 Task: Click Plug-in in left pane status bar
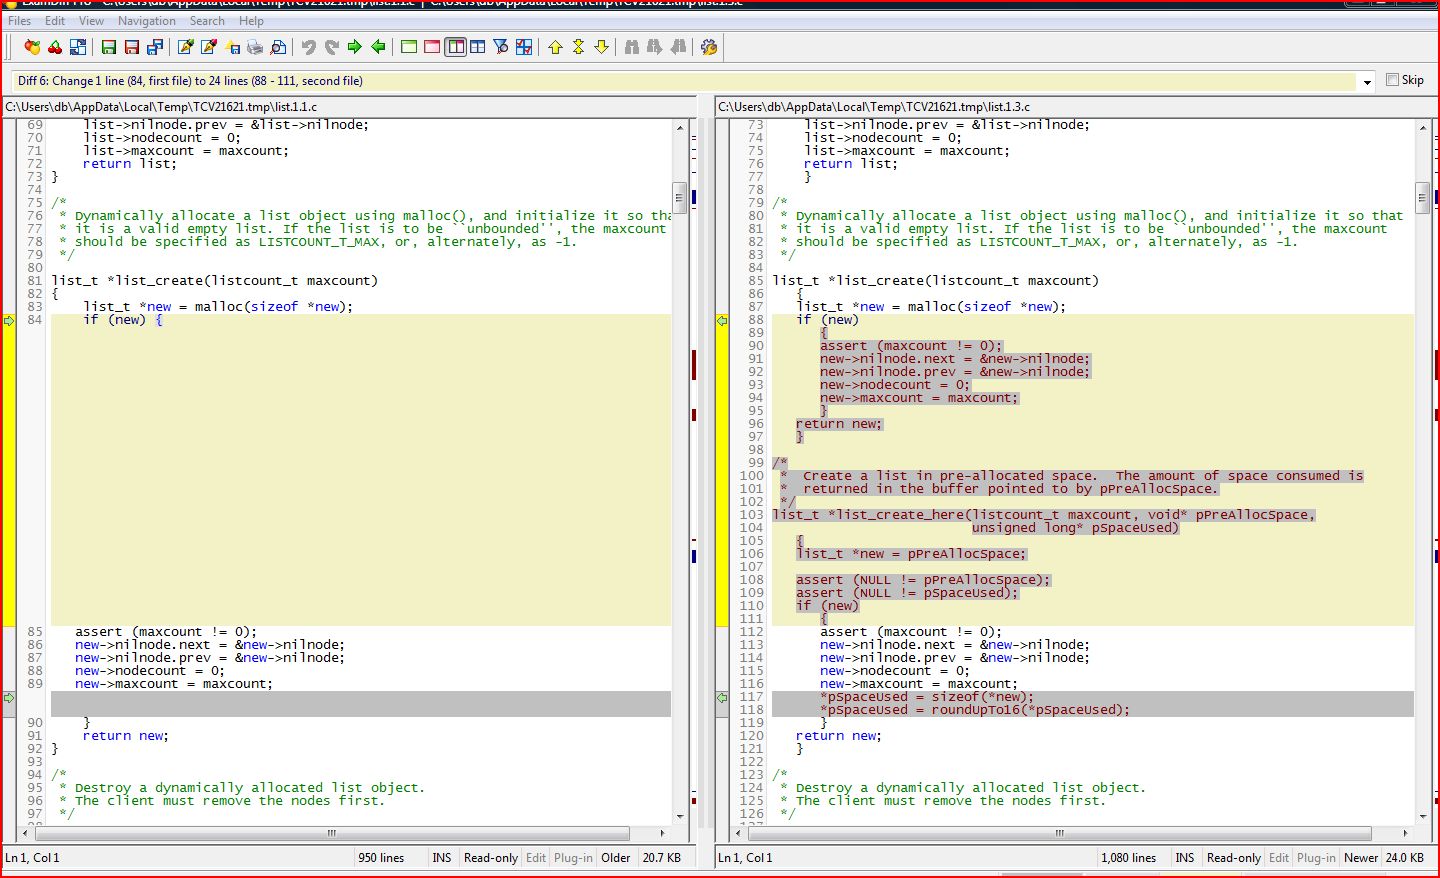click(x=573, y=858)
